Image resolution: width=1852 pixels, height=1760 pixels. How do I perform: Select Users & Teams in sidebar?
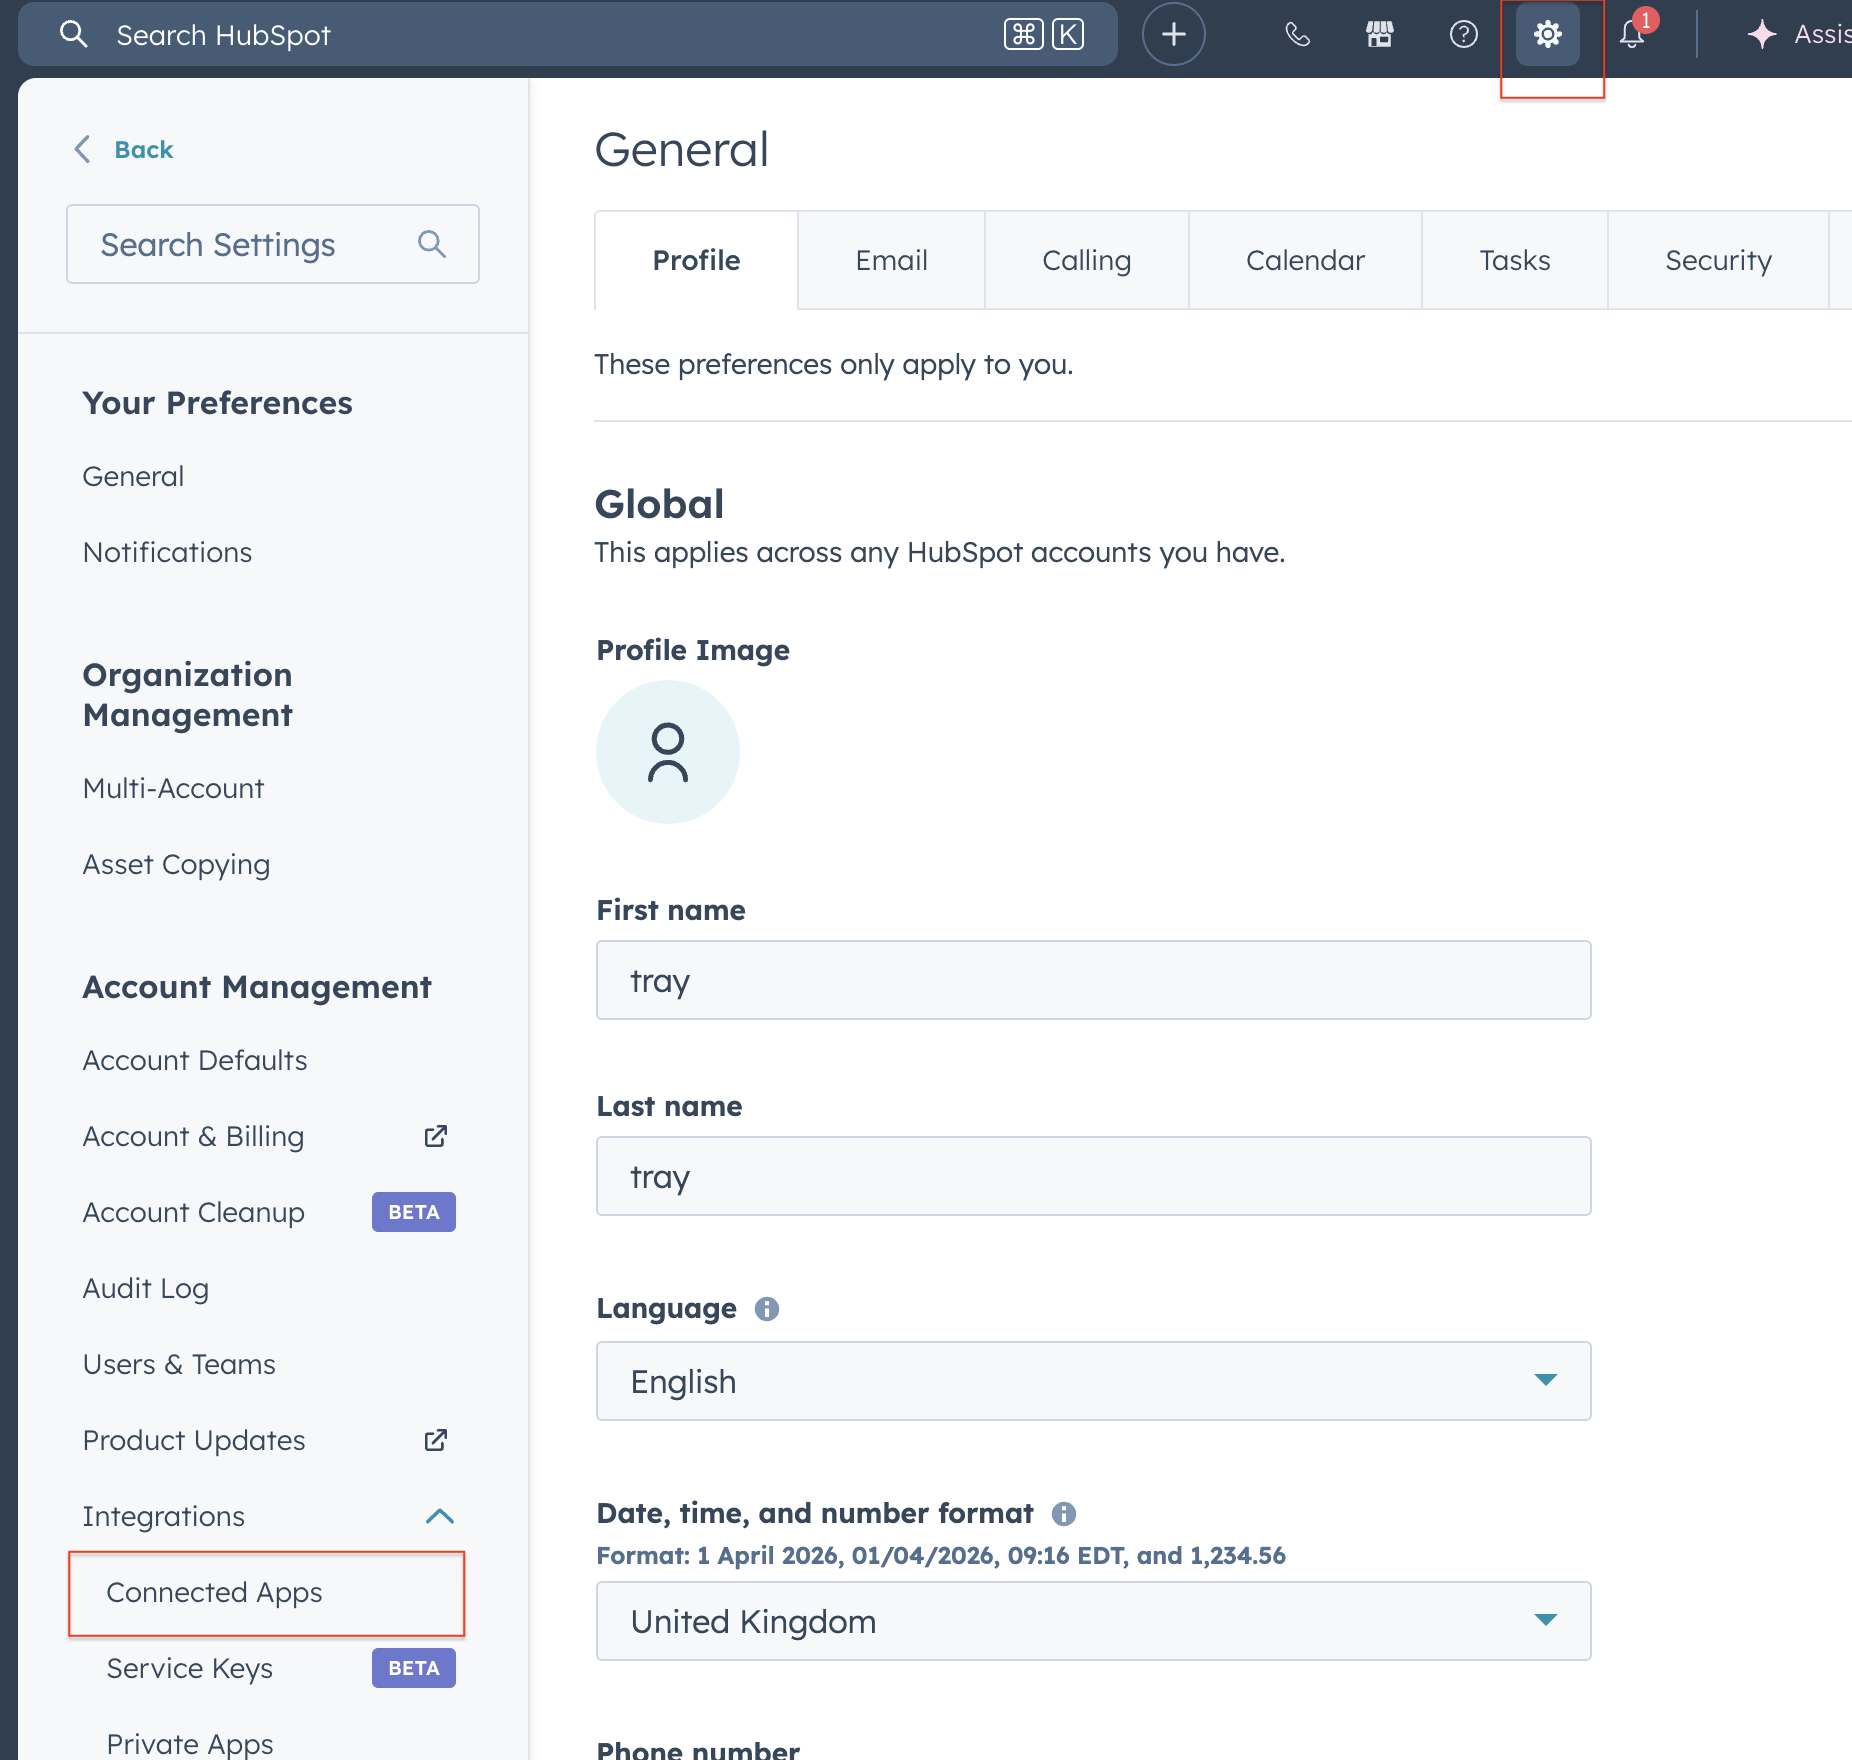tap(178, 1363)
